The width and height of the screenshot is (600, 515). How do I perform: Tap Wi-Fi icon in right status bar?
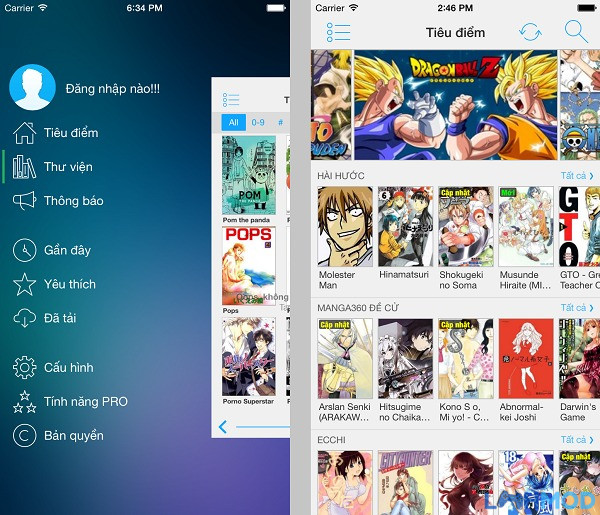click(354, 7)
